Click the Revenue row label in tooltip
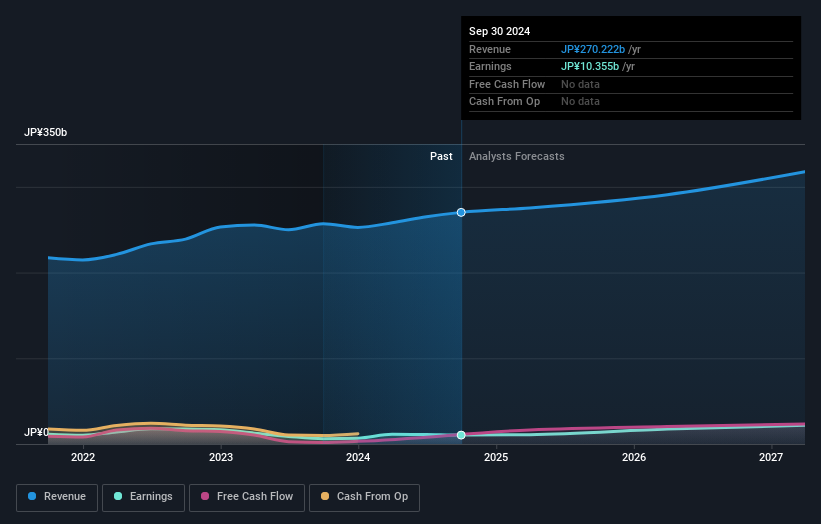Screen dimensions: 821x524 (490, 49)
